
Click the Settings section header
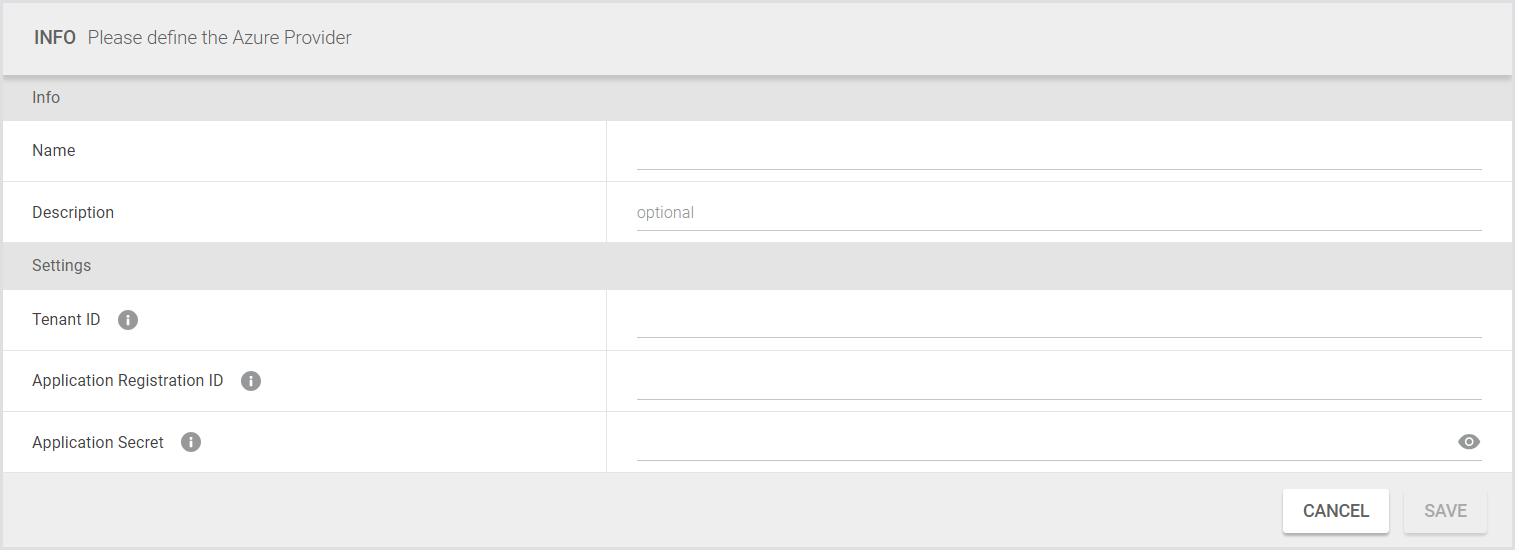(61, 265)
